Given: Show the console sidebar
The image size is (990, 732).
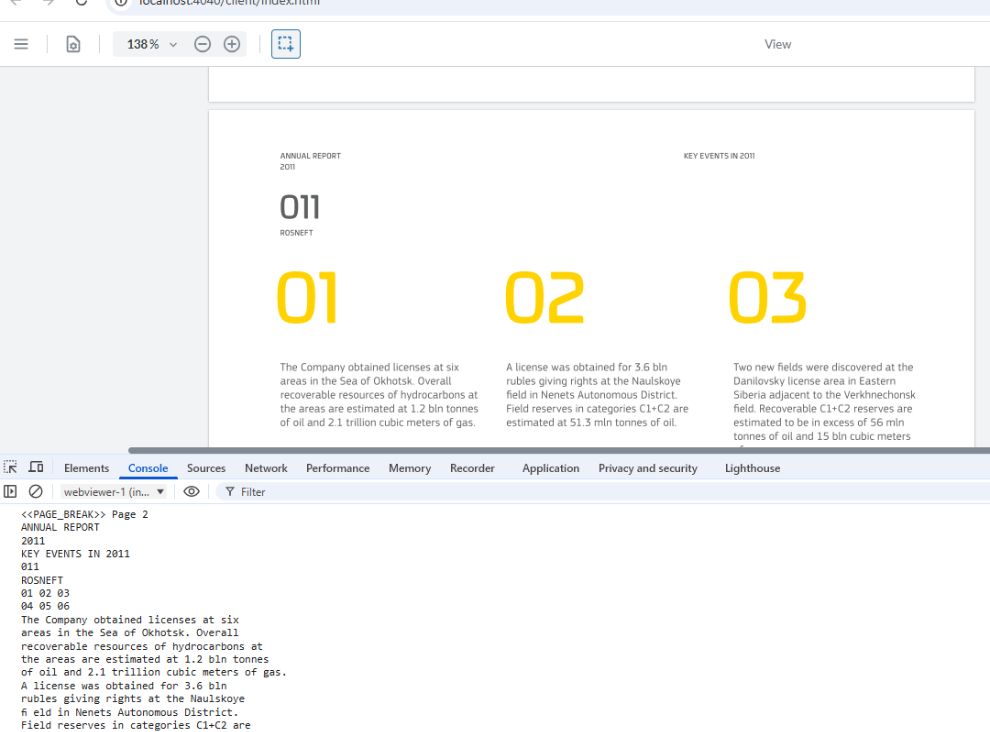Looking at the screenshot, I should pyautogui.click(x=10, y=491).
